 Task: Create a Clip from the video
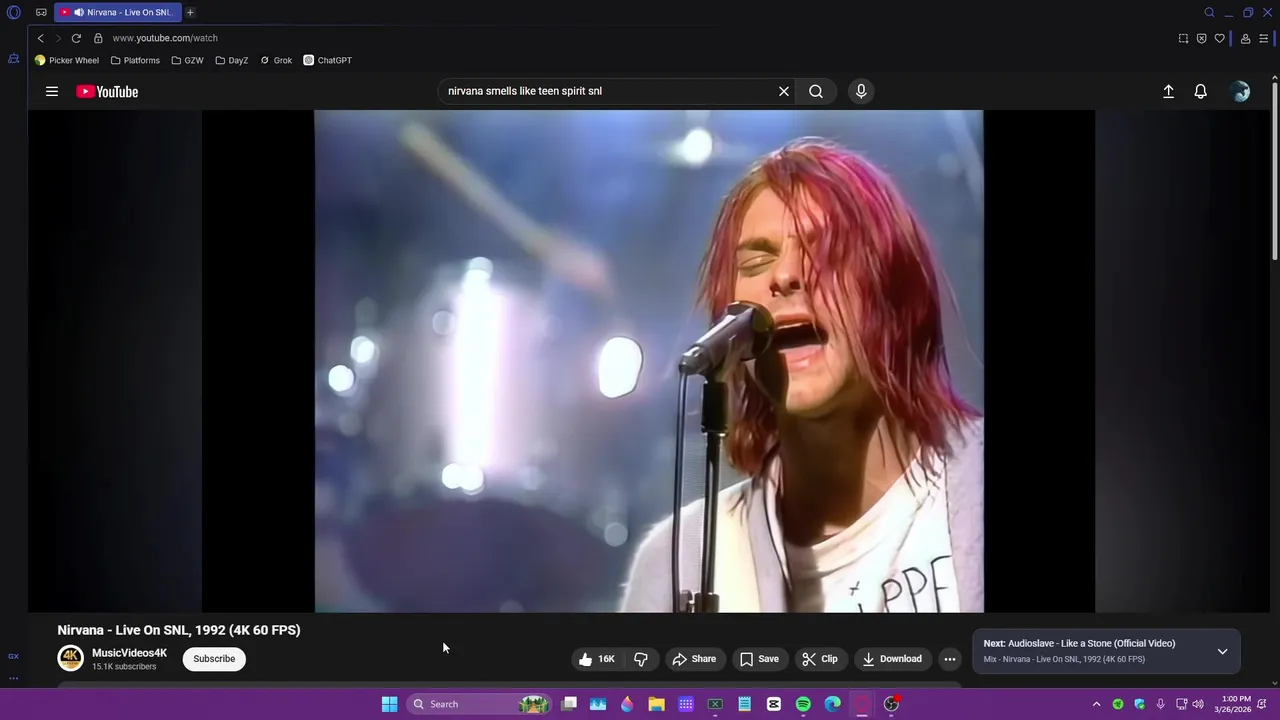point(820,659)
